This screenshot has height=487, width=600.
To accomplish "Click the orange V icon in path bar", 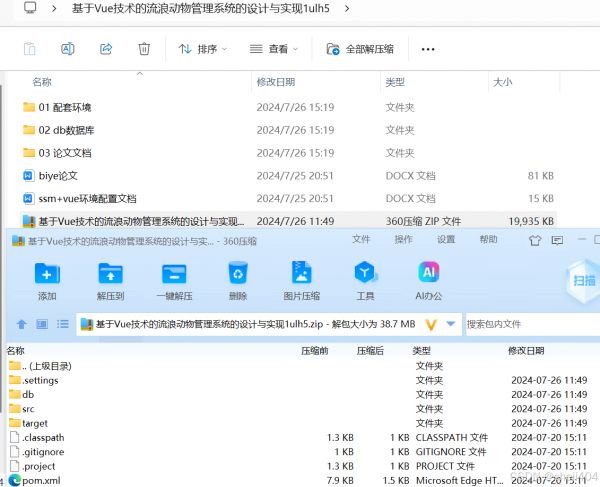I will pos(431,325).
